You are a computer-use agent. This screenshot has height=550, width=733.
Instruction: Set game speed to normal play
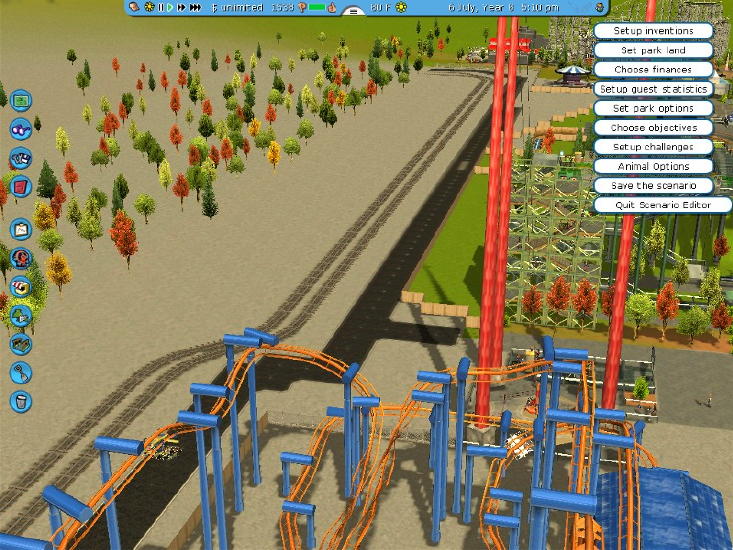click(170, 7)
